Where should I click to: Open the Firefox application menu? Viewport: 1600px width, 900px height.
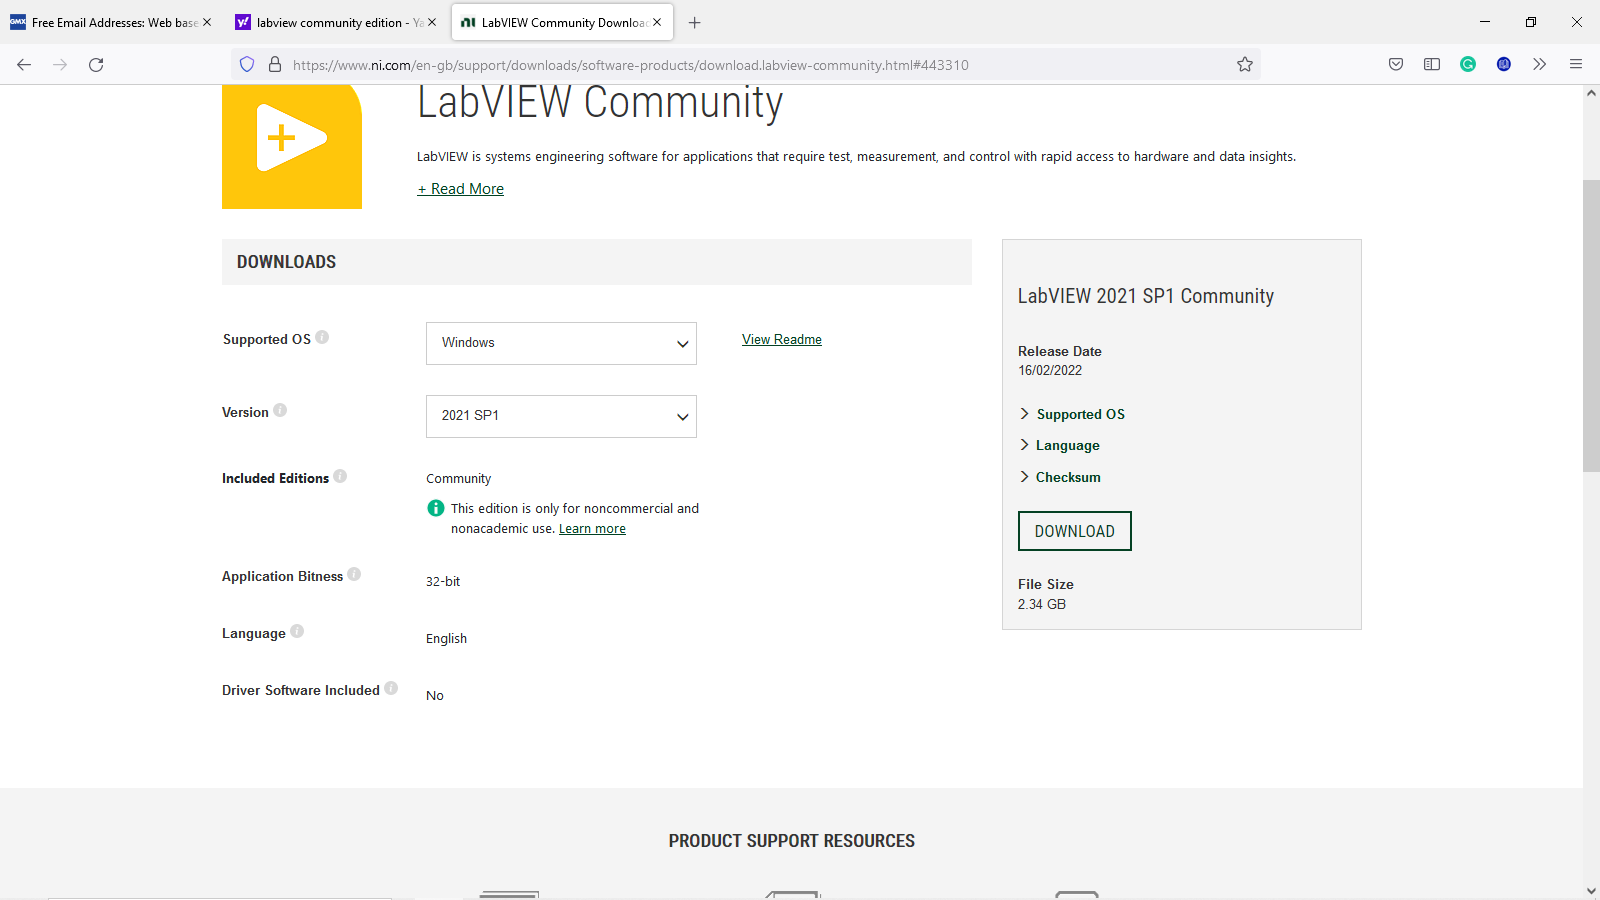(1576, 64)
